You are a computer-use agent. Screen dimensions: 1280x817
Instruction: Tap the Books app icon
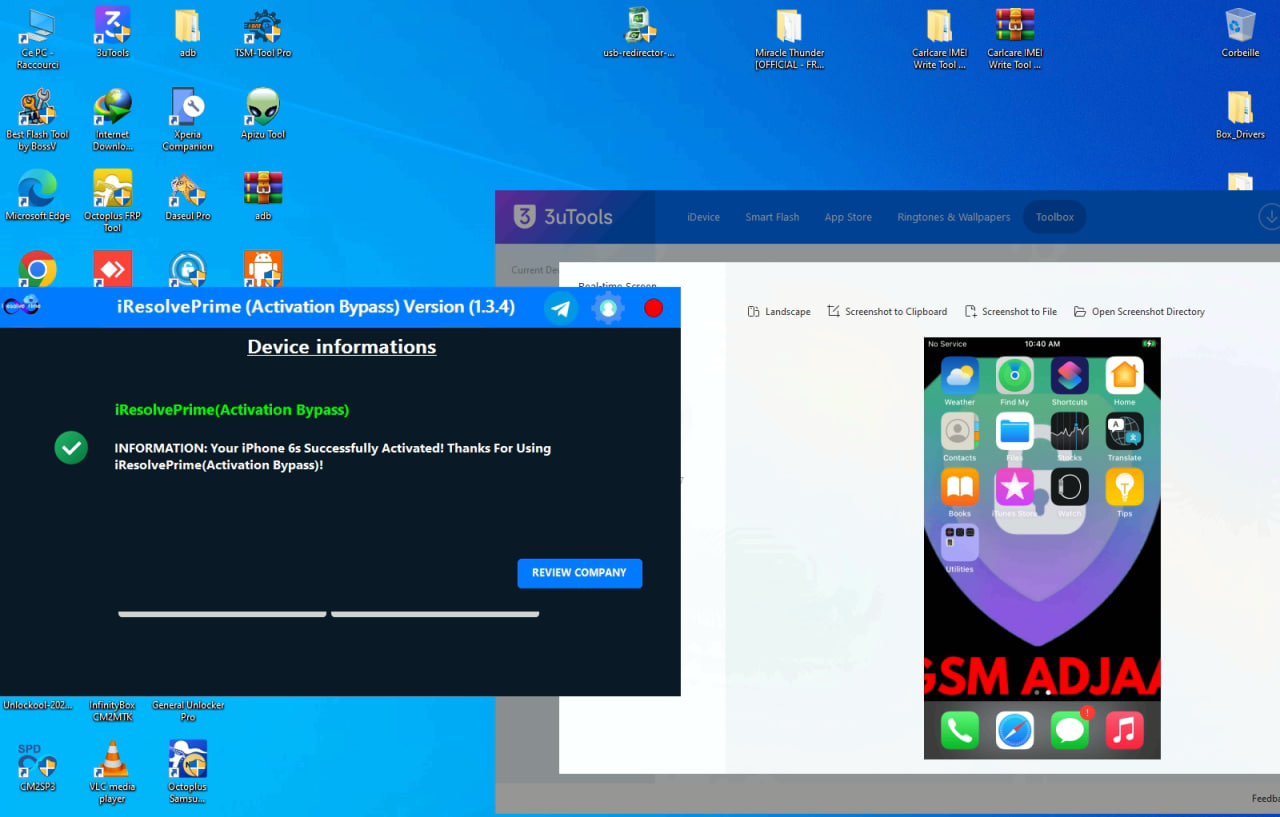click(959, 488)
